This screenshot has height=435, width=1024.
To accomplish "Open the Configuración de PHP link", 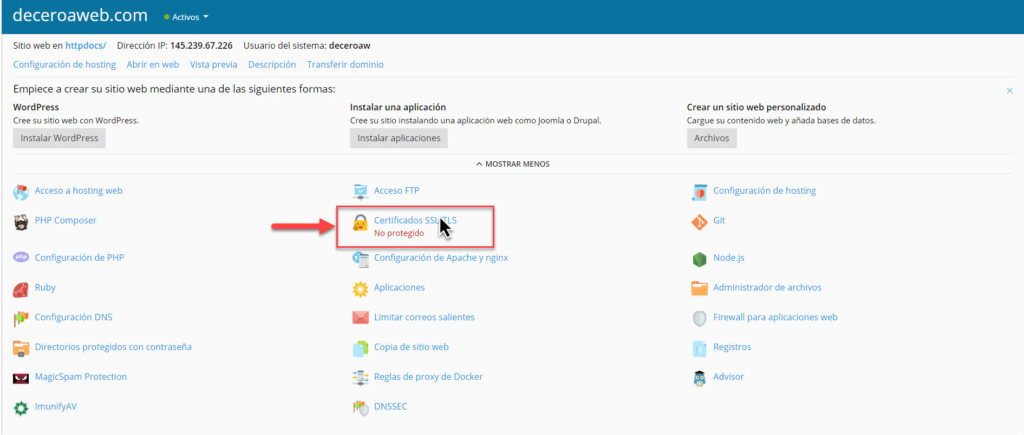I will coord(79,257).
